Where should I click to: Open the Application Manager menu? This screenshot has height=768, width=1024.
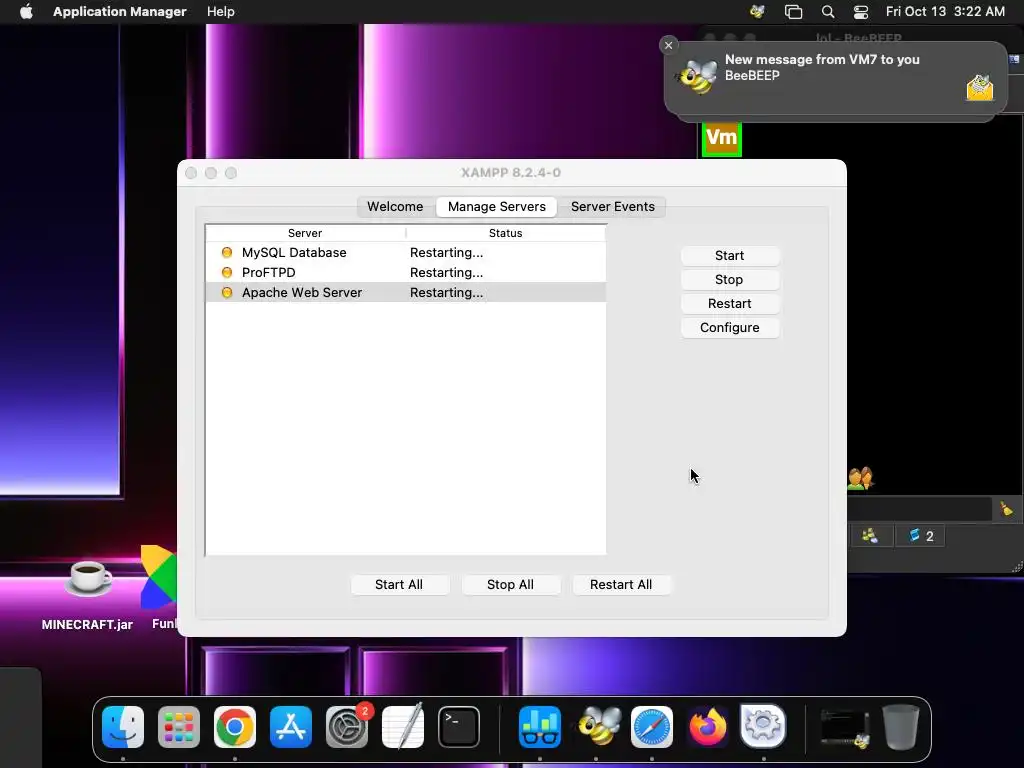click(120, 11)
